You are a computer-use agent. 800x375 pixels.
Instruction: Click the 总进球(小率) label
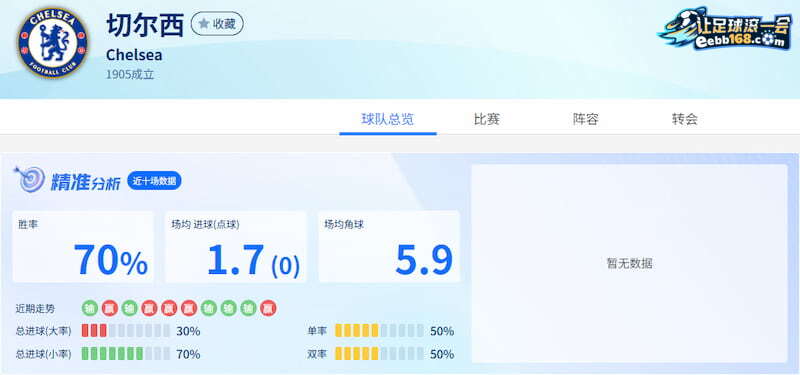click(x=44, y=354)
